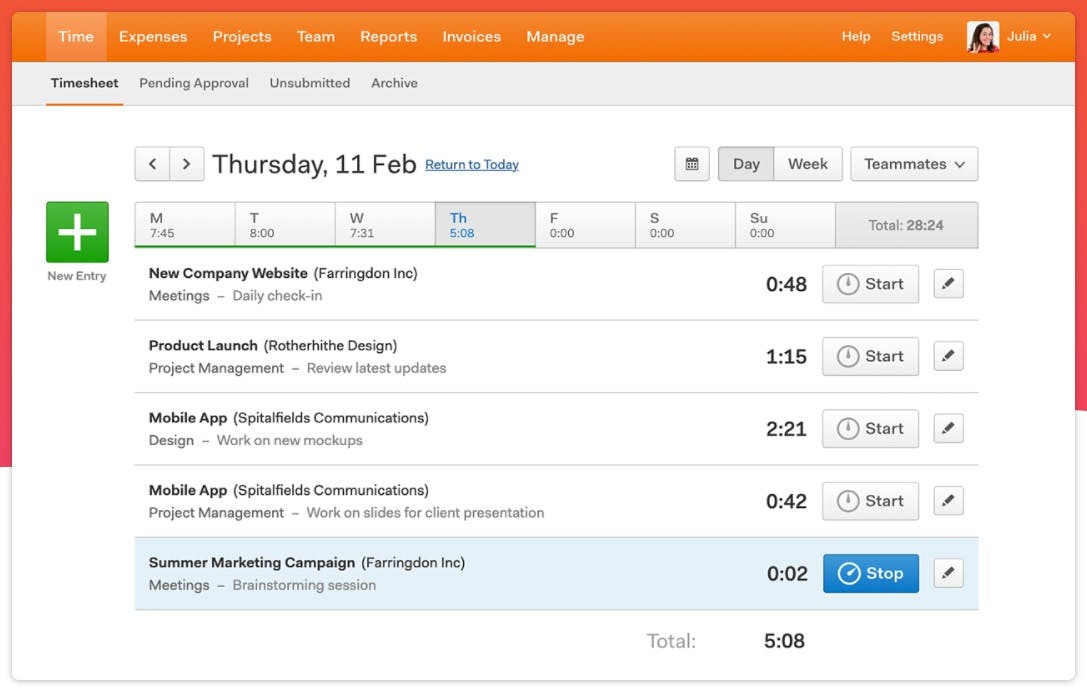Click Julia's profile avatar picture
Viewport: 1087px width, 688px height.
coord(982,37)
